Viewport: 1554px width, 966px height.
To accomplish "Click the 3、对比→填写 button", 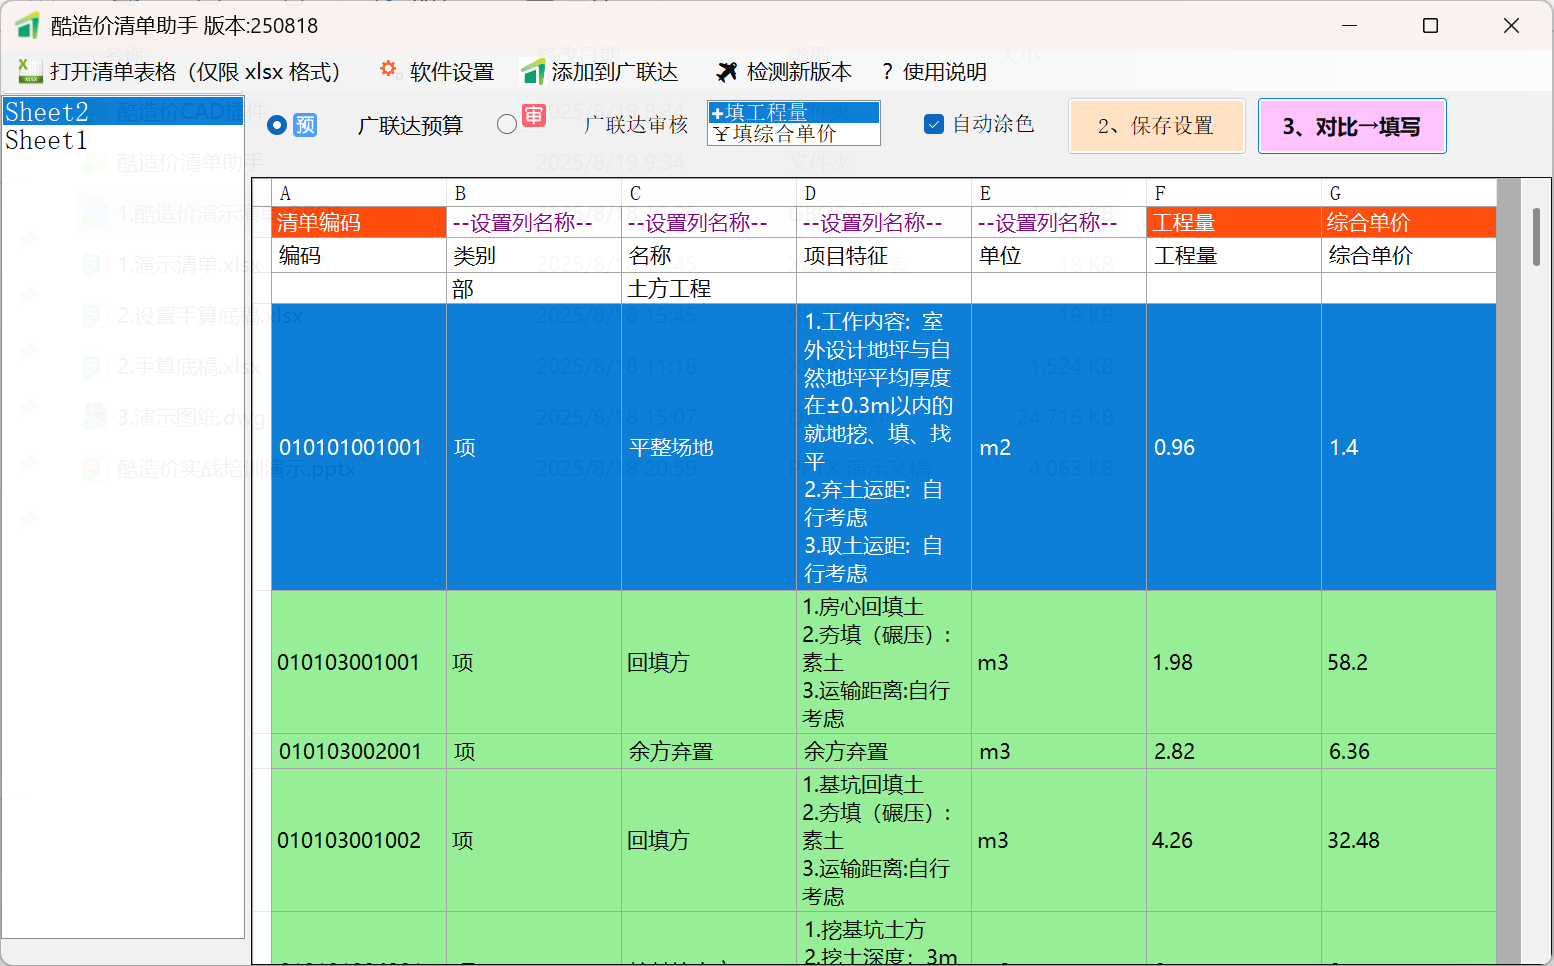I will pos(1351,126).
